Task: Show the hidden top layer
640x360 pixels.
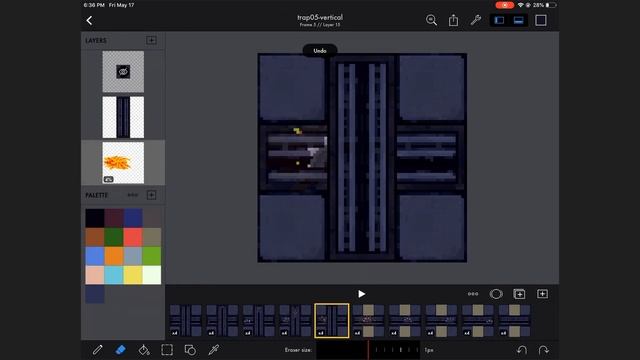Action: coord(123,72)
